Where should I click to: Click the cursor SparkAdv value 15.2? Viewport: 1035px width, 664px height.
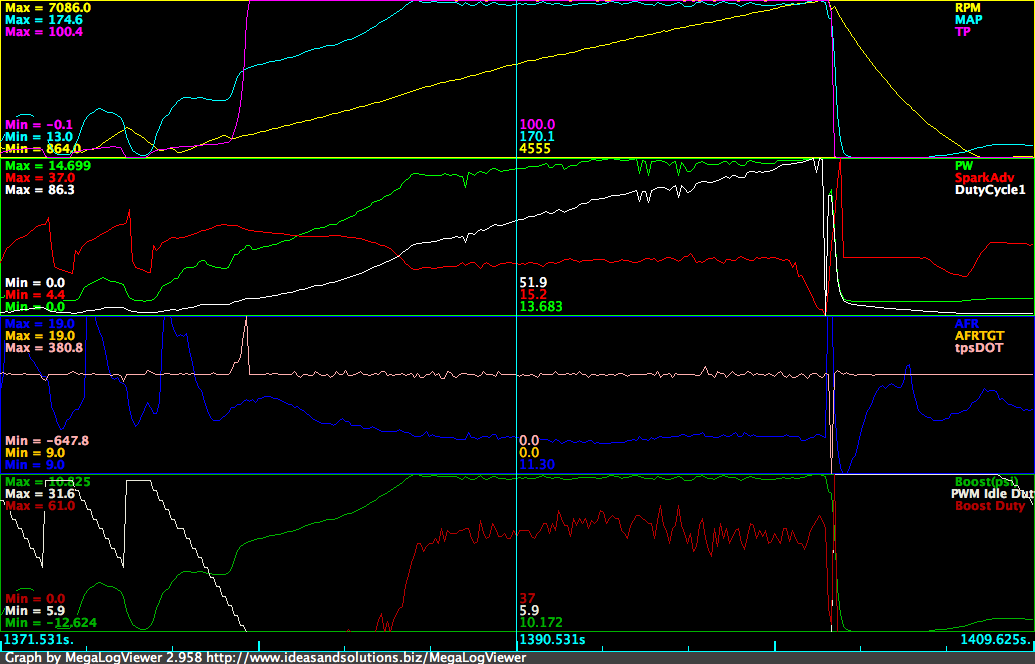[x=533, y=294]
